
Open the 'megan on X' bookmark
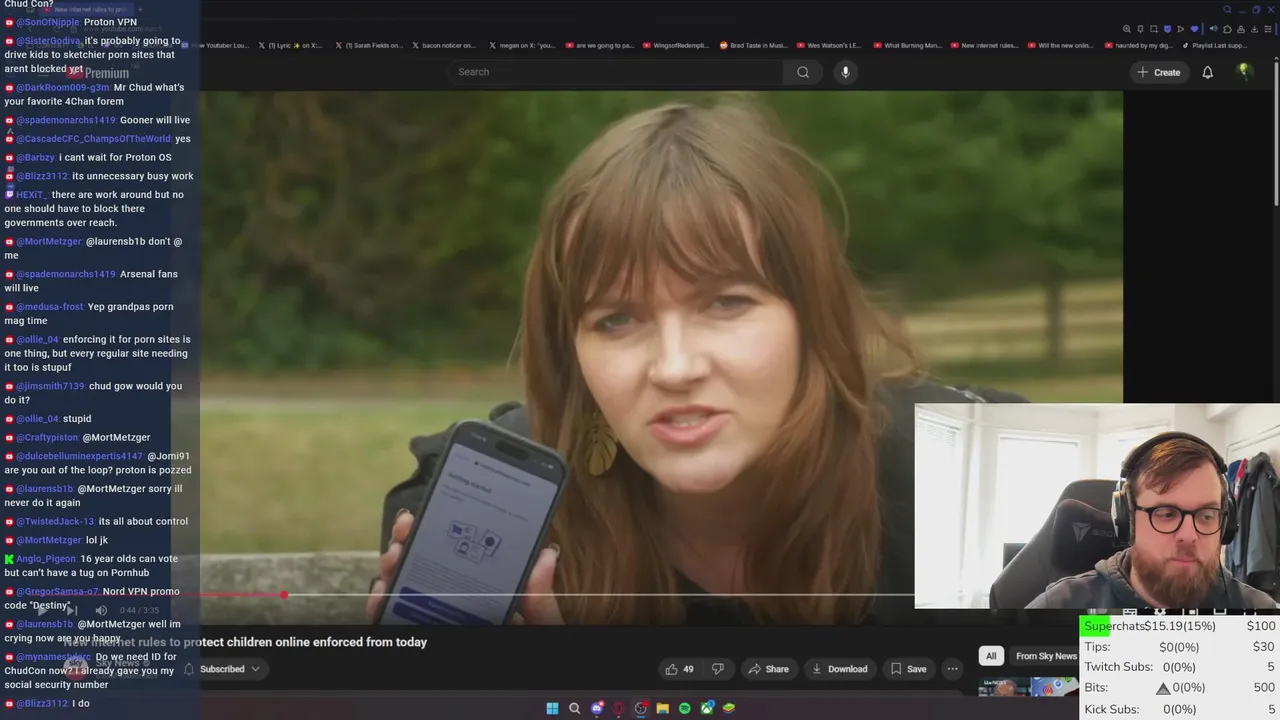pyautogui.click(x=521, y=45)
